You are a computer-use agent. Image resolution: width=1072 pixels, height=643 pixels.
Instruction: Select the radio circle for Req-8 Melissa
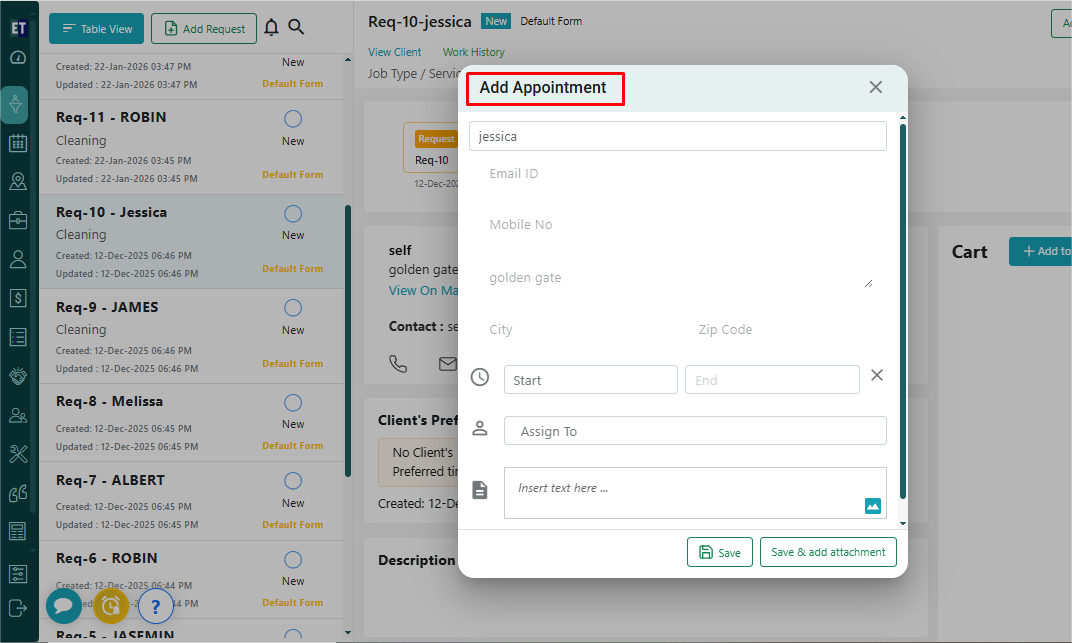[x=293, y=402]
